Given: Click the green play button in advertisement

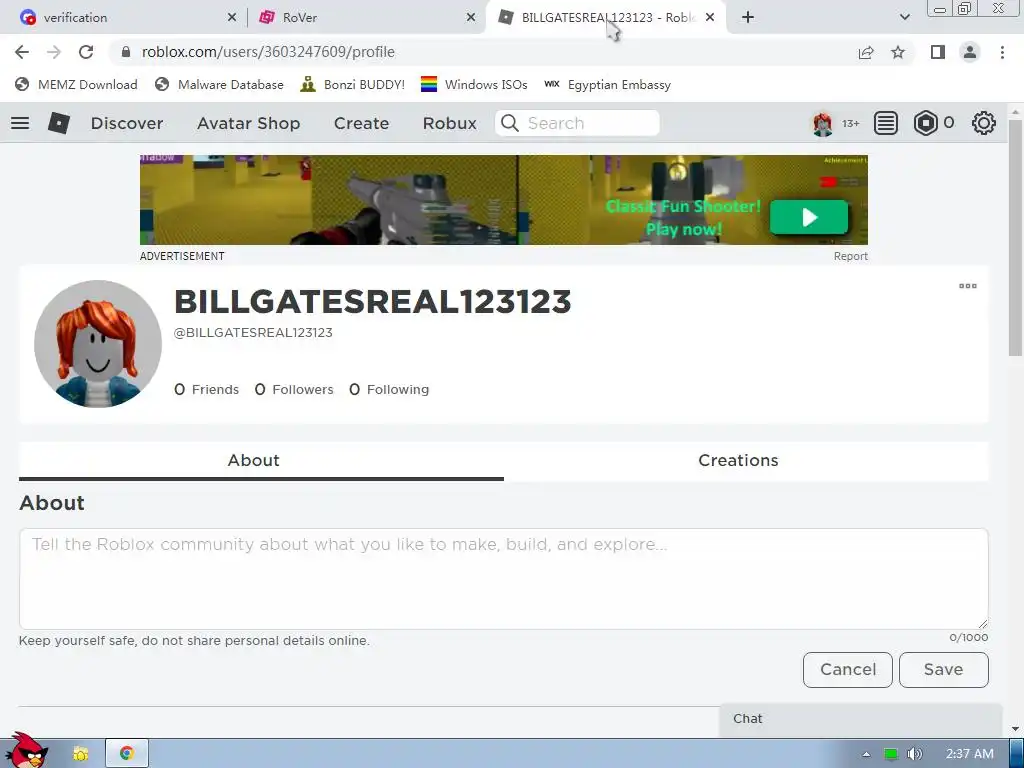Looking at the screenshot, I should [809, 217].
